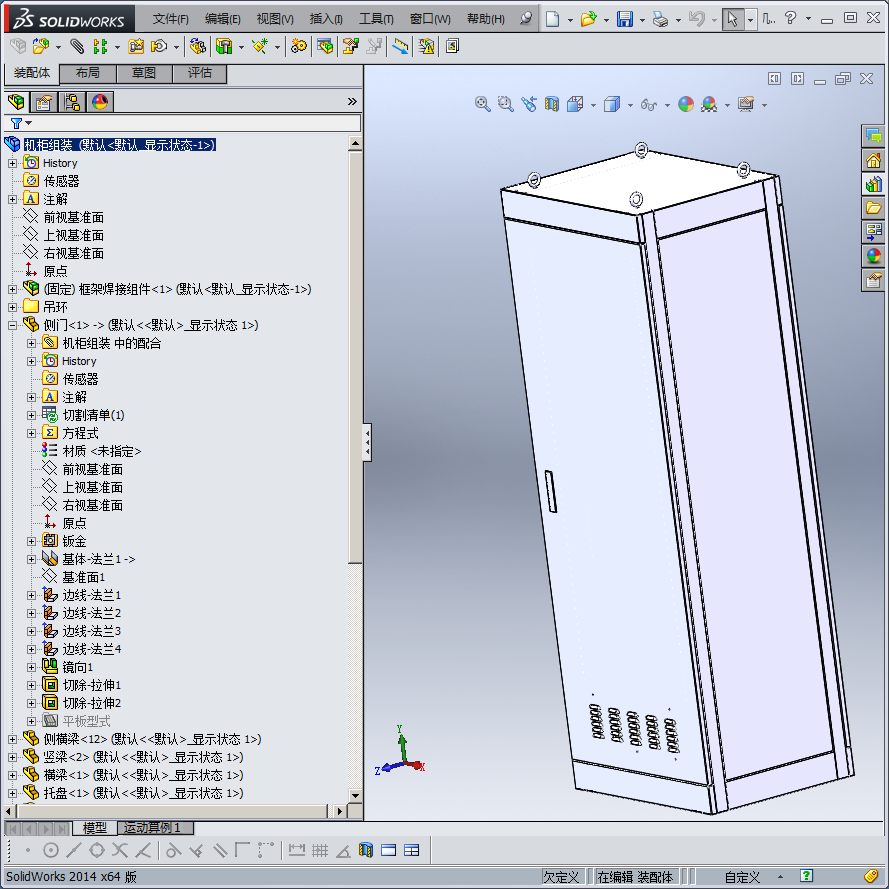Open the SolidWorks Resources home icon
The image size is (889, 889).
pyautogui.click(x=874, y=160)
